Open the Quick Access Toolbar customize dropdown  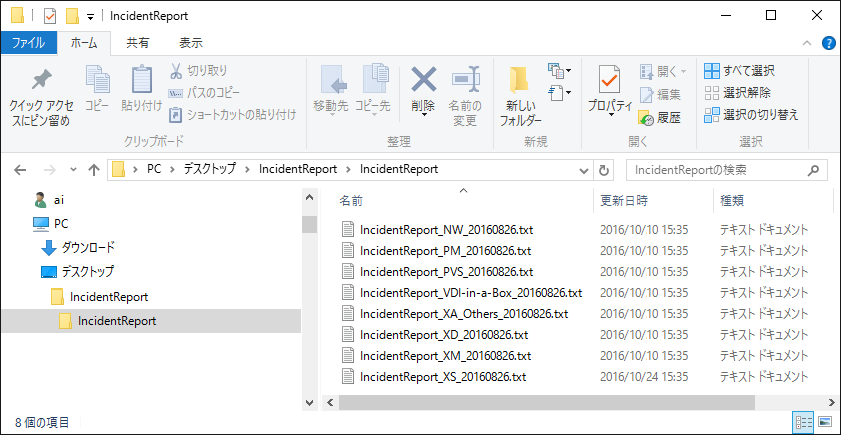click(91, 16)
